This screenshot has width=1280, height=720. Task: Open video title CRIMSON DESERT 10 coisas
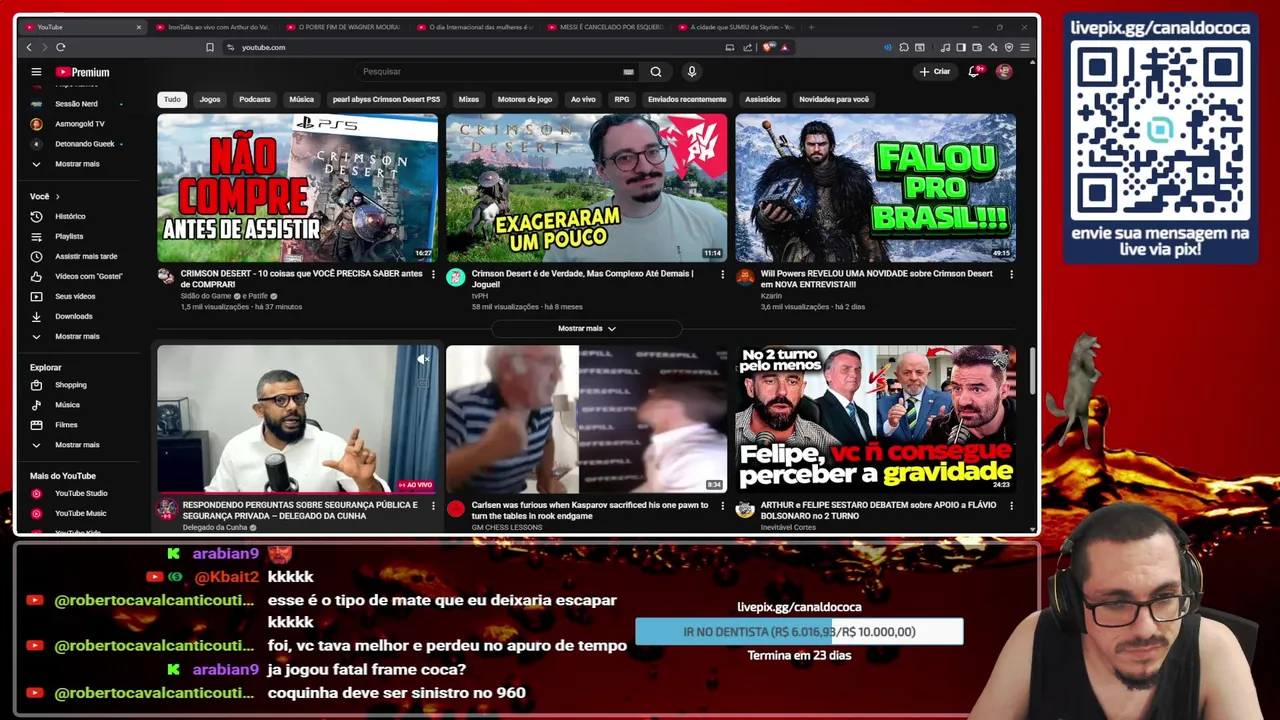pyautogui.click(x=301, y=279)
